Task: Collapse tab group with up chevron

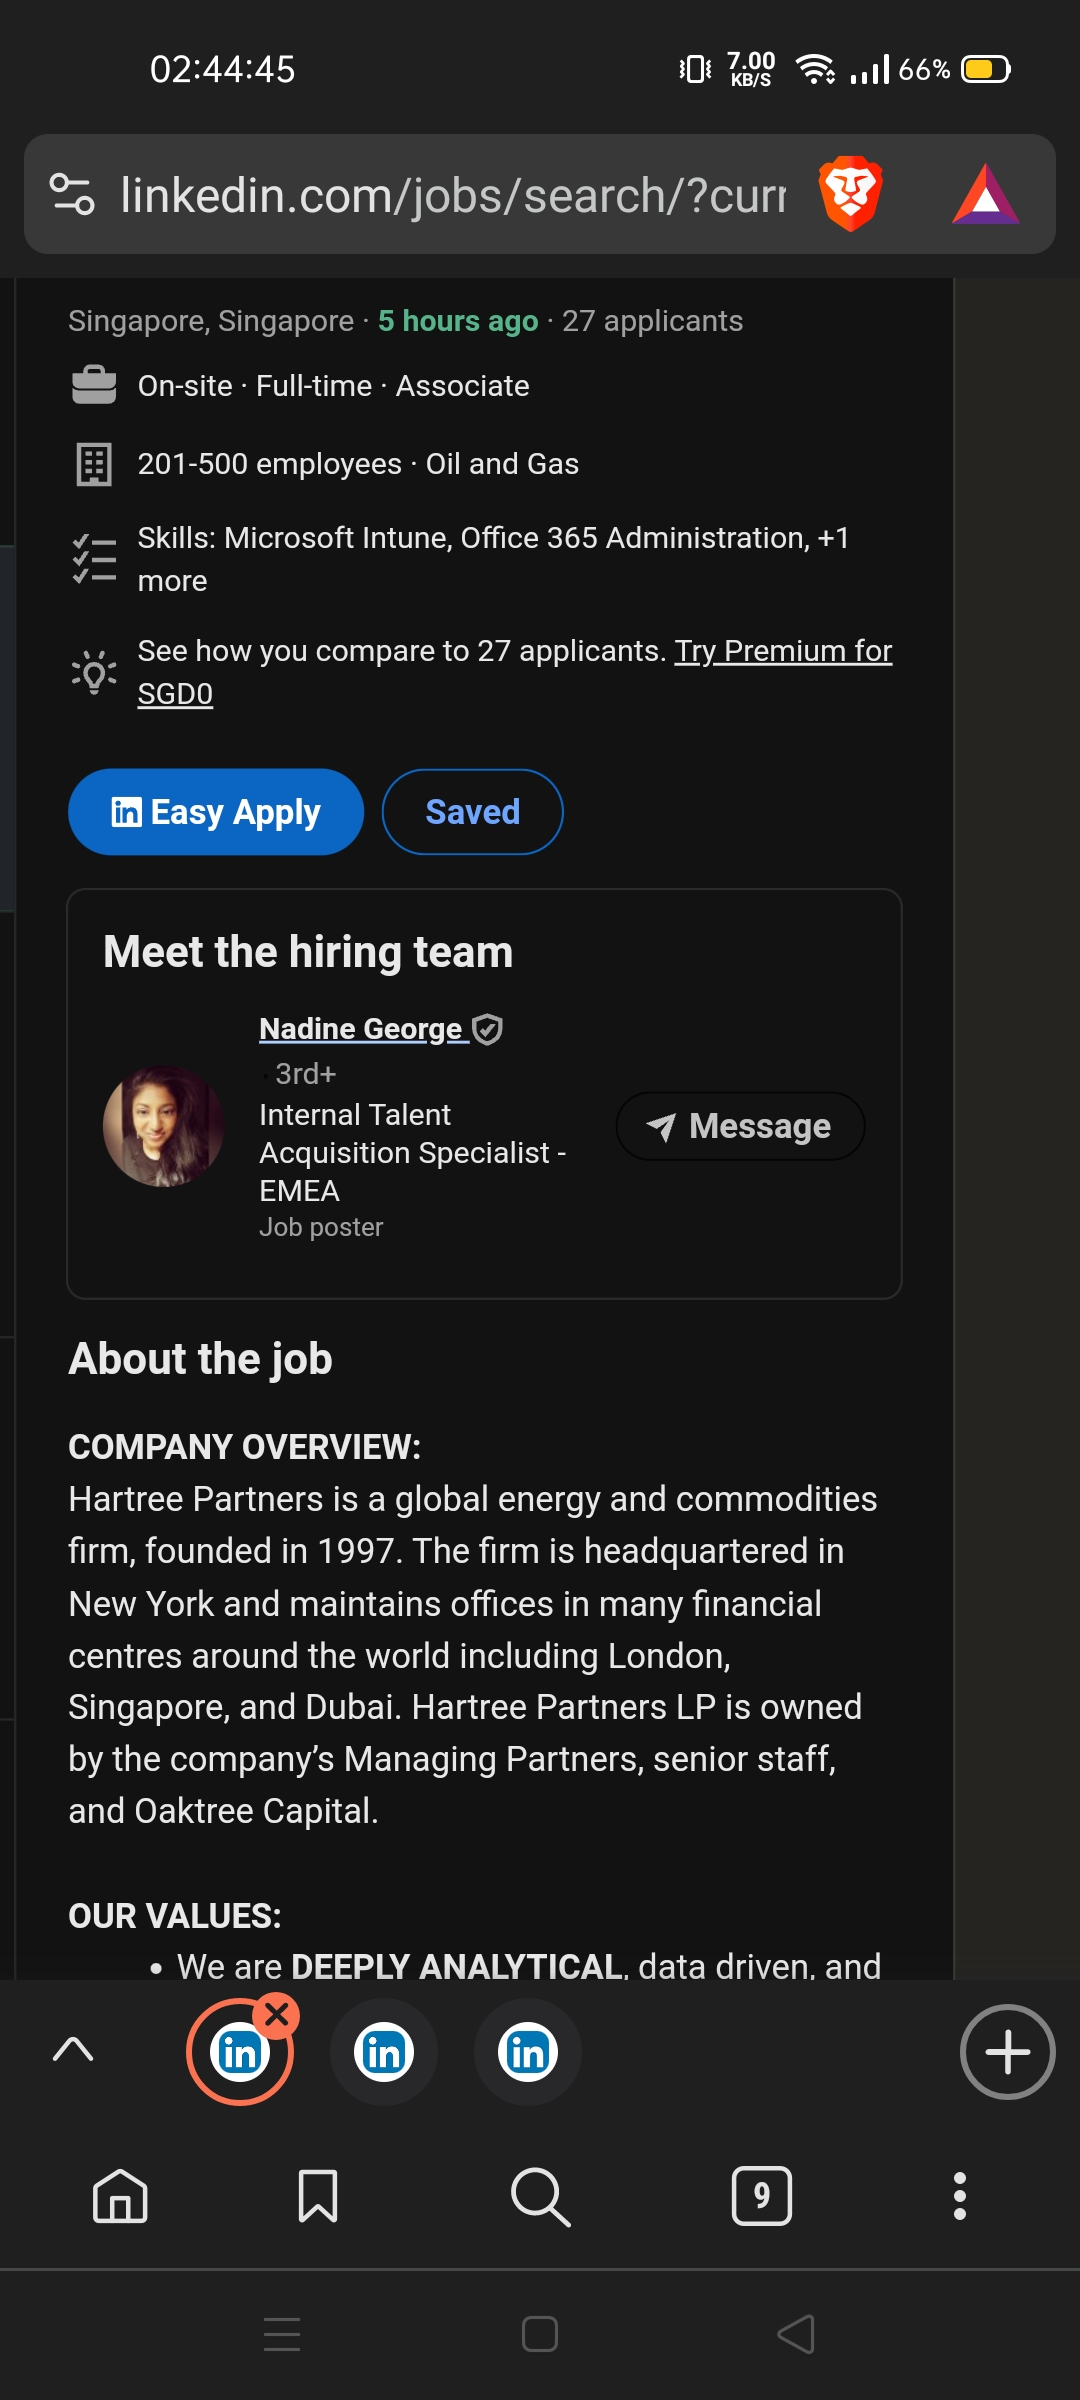Action: [x=73, y=2049]
